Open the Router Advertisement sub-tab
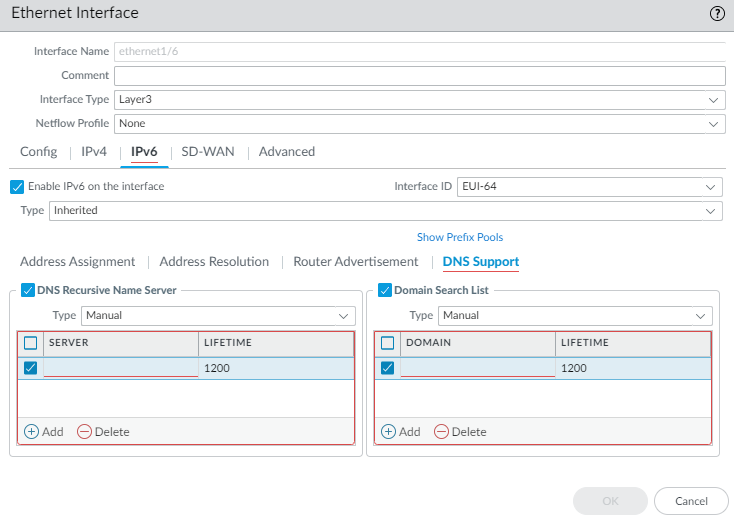The width and height of the screenshot is (734, 526). [x=355, y=262]
